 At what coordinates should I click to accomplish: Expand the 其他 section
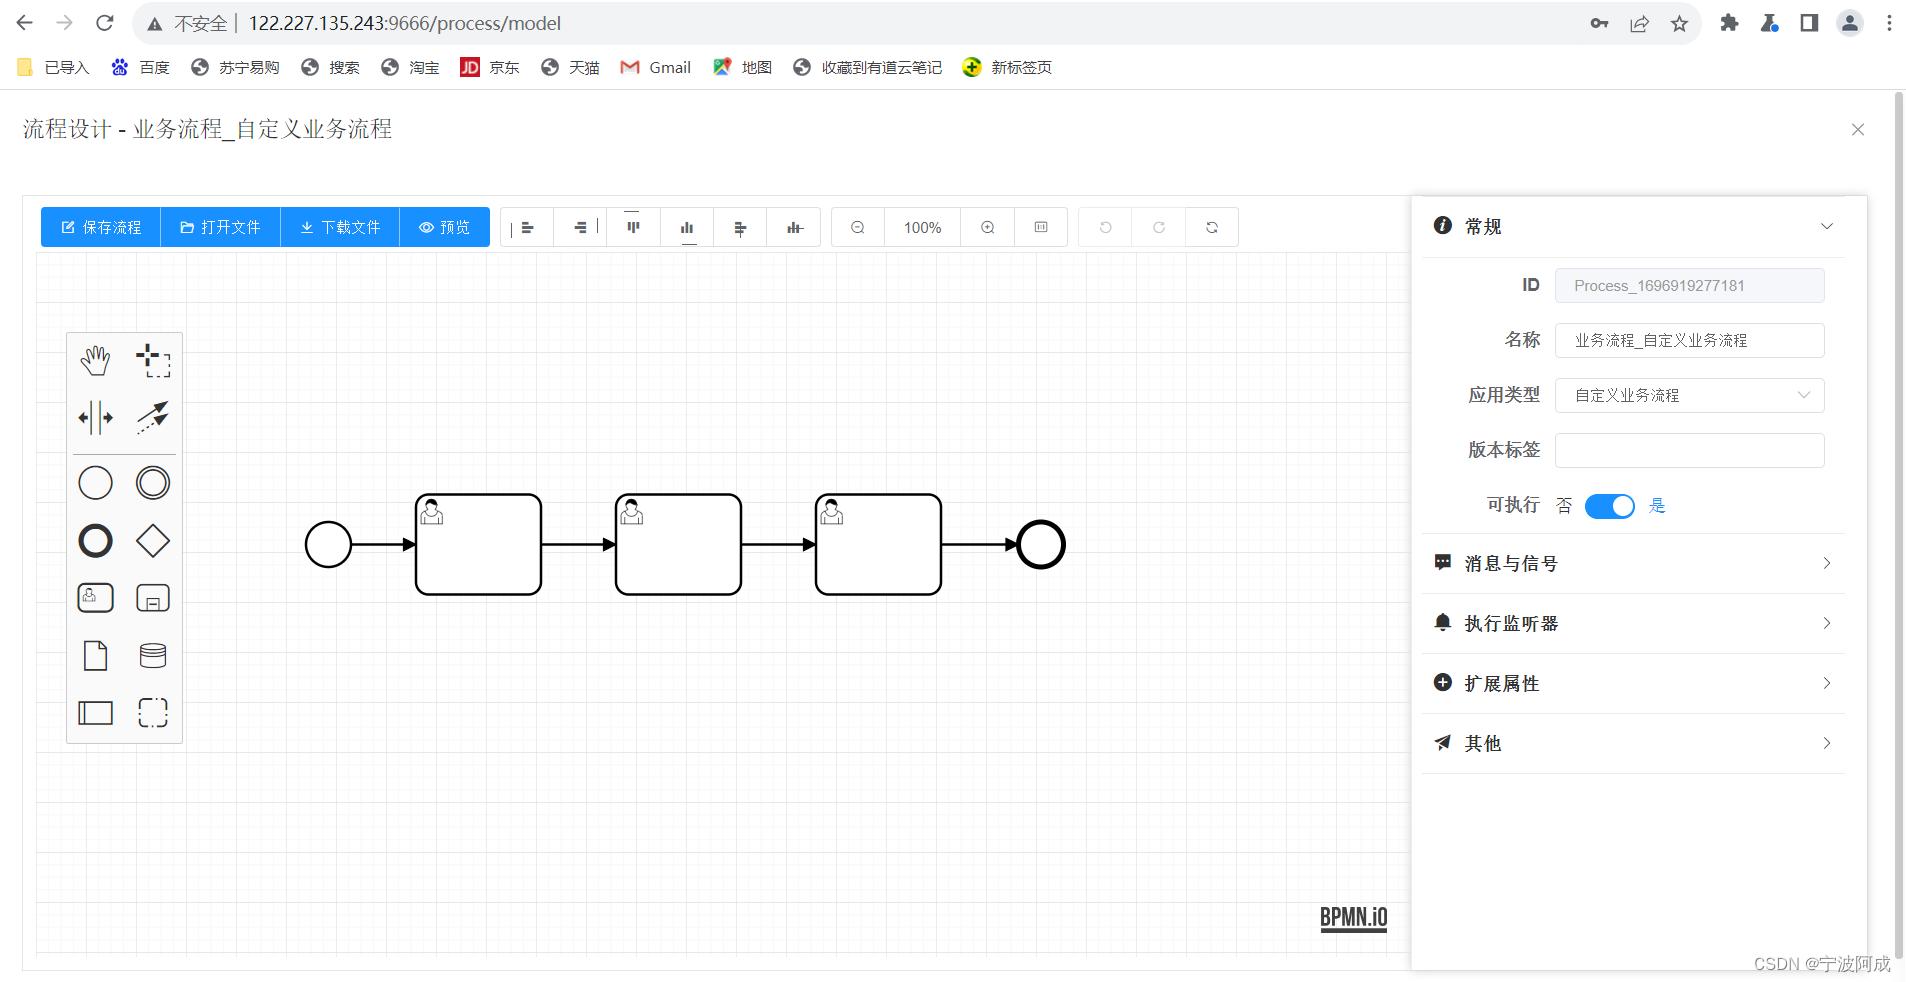(1633, 744)
